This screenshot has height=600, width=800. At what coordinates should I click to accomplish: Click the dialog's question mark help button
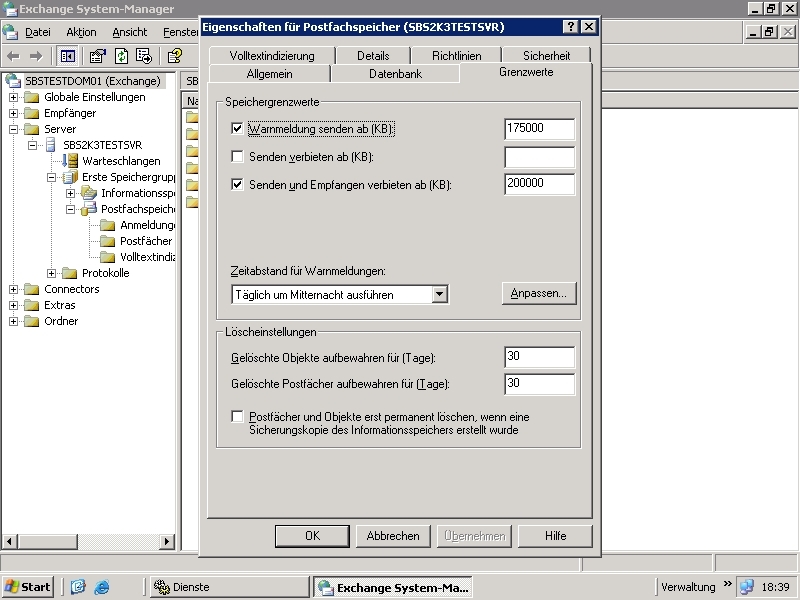(570, 27)
